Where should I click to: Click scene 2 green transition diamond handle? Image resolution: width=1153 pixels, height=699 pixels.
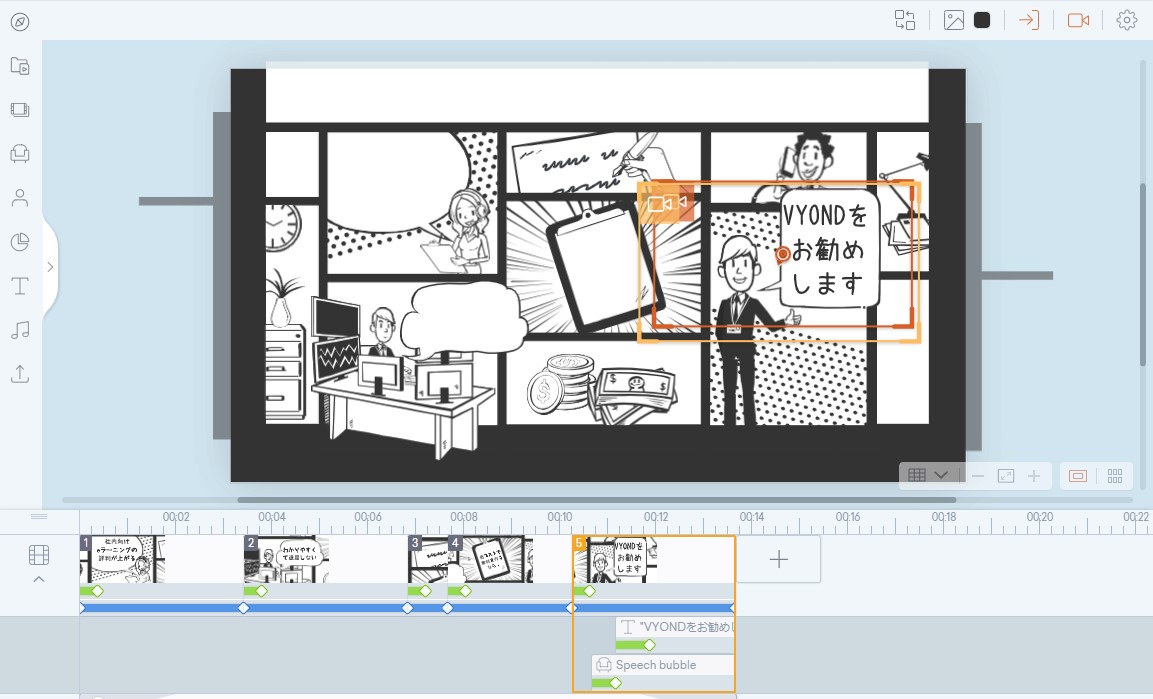tap(262, 591)
